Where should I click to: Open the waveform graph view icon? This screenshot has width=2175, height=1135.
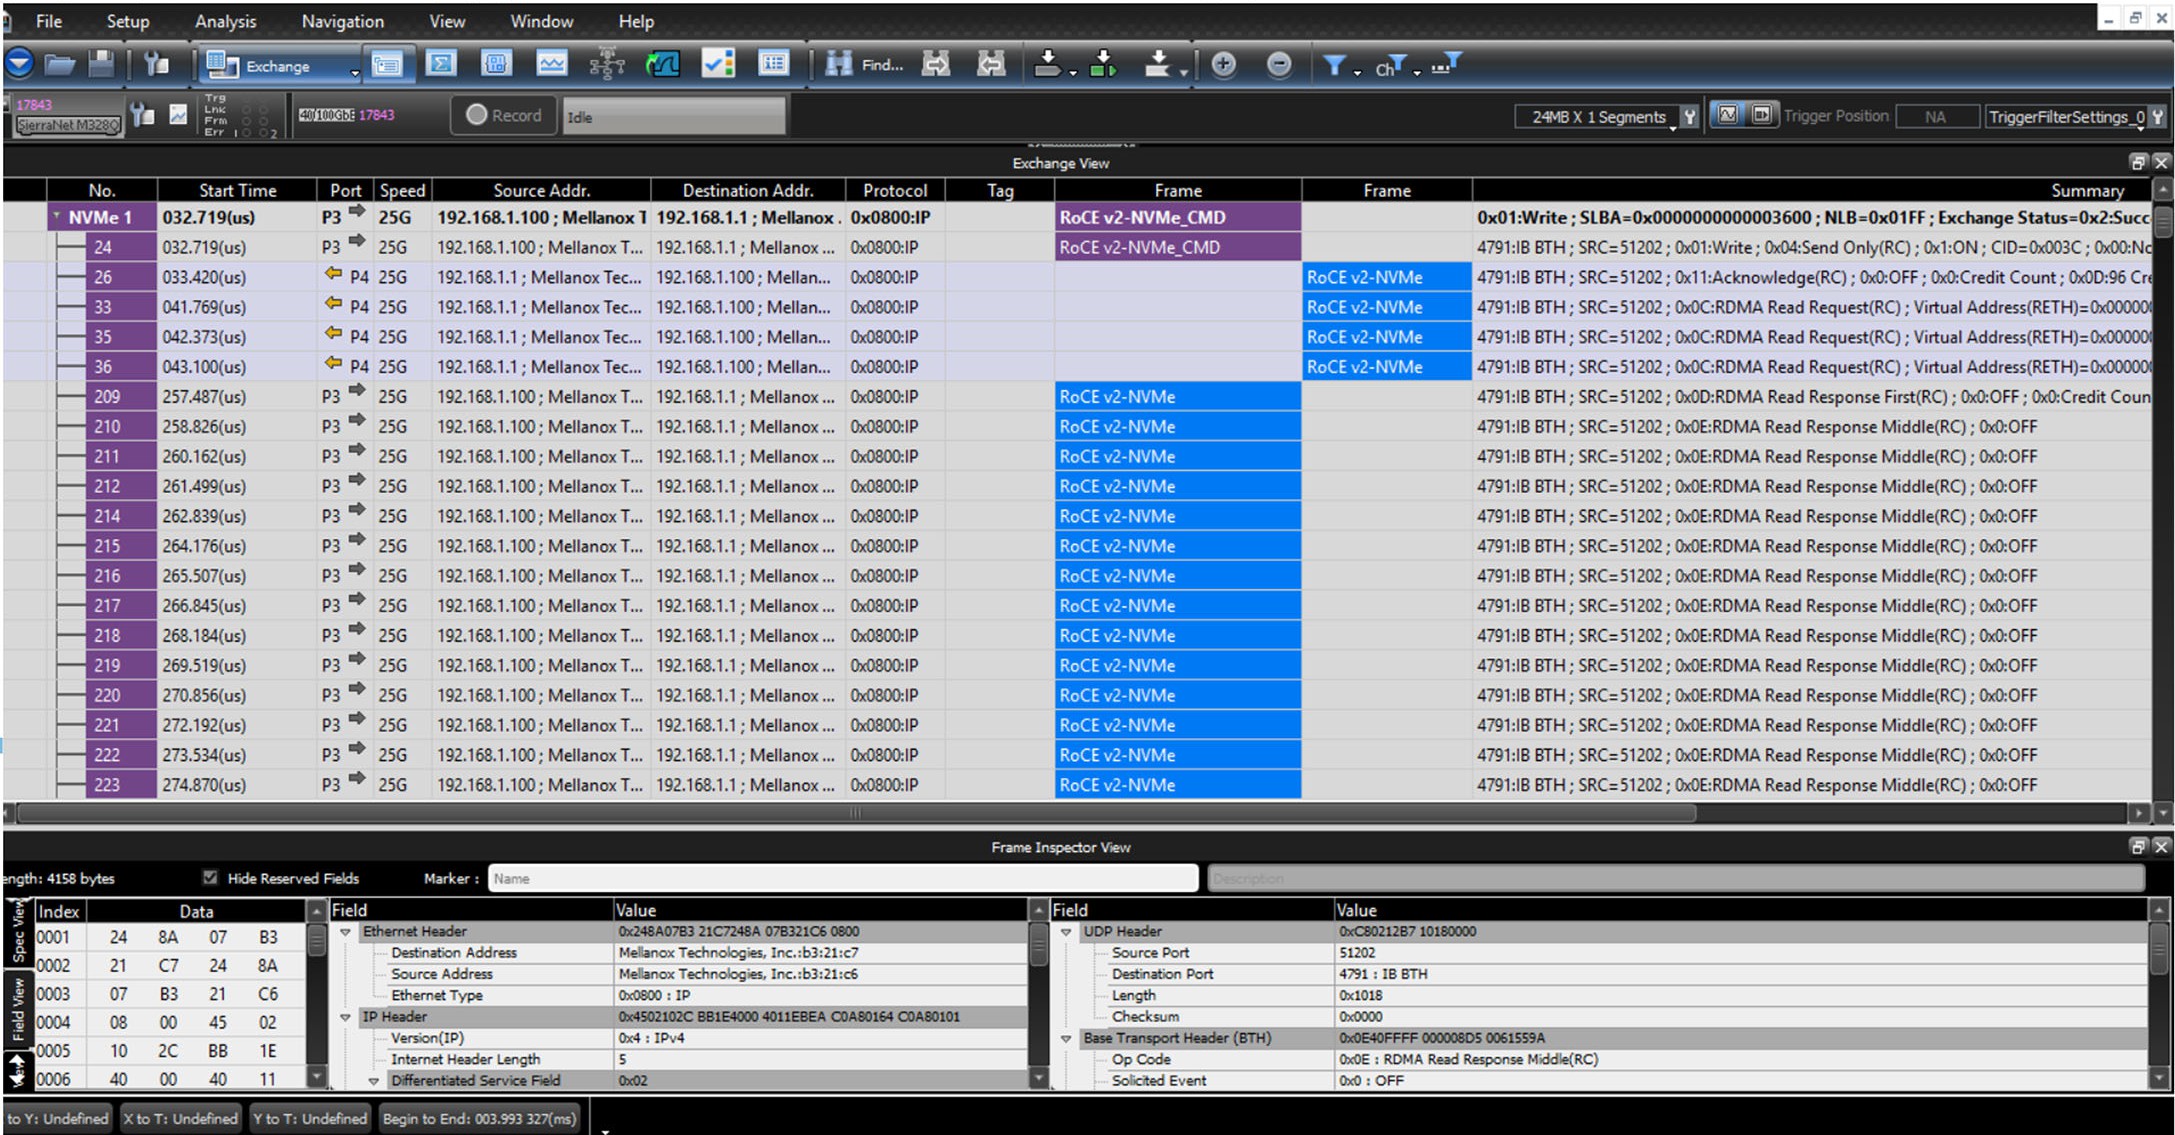551,65
